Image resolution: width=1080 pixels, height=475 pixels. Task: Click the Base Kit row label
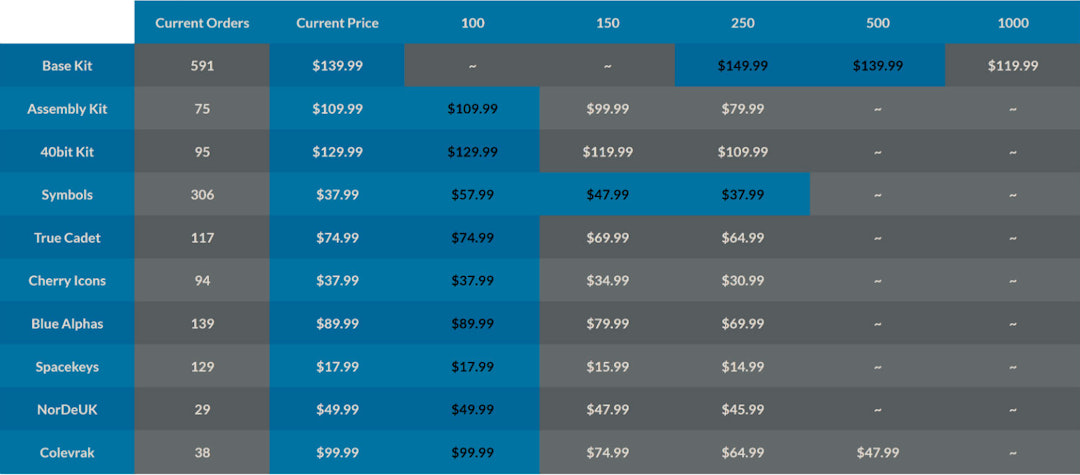[67, 66]
